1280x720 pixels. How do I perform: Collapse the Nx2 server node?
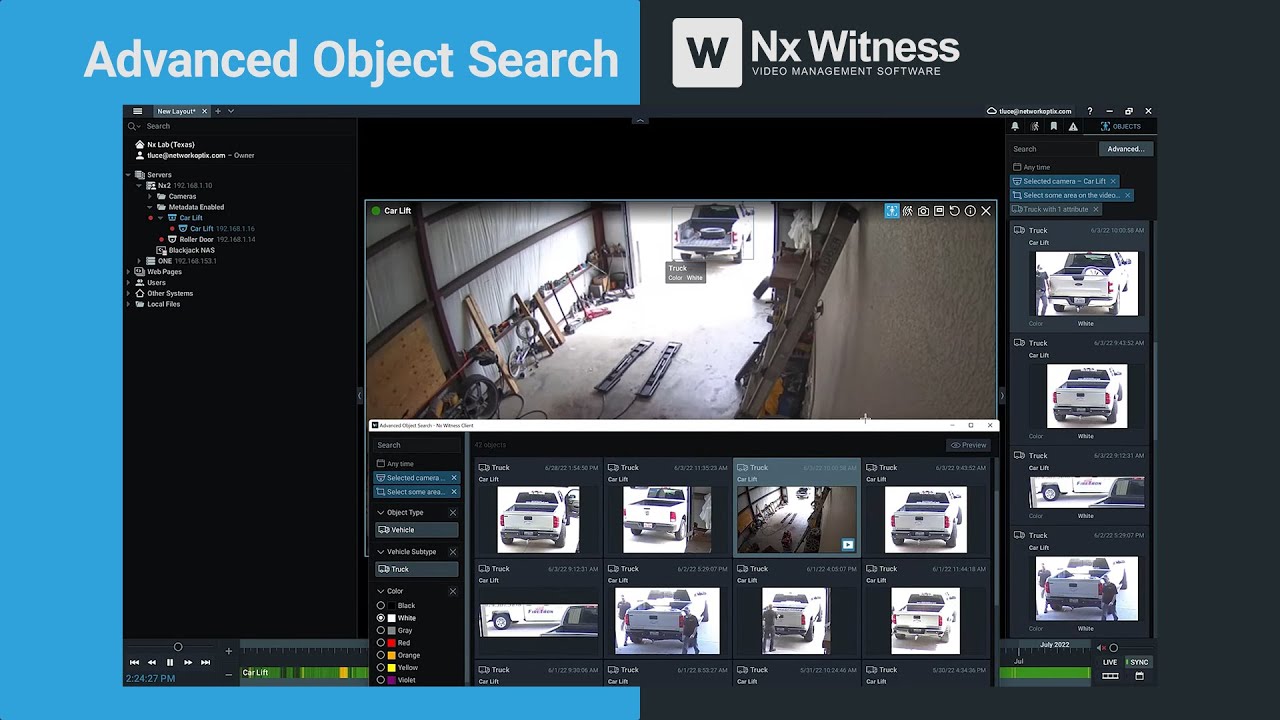139,185
